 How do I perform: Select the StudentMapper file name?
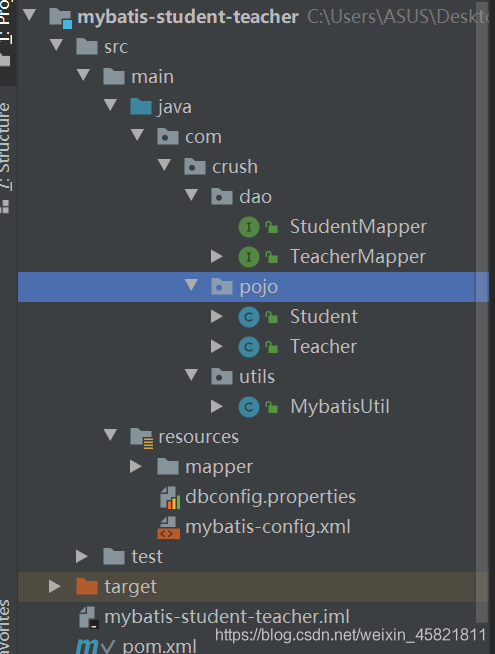[358, 227]
